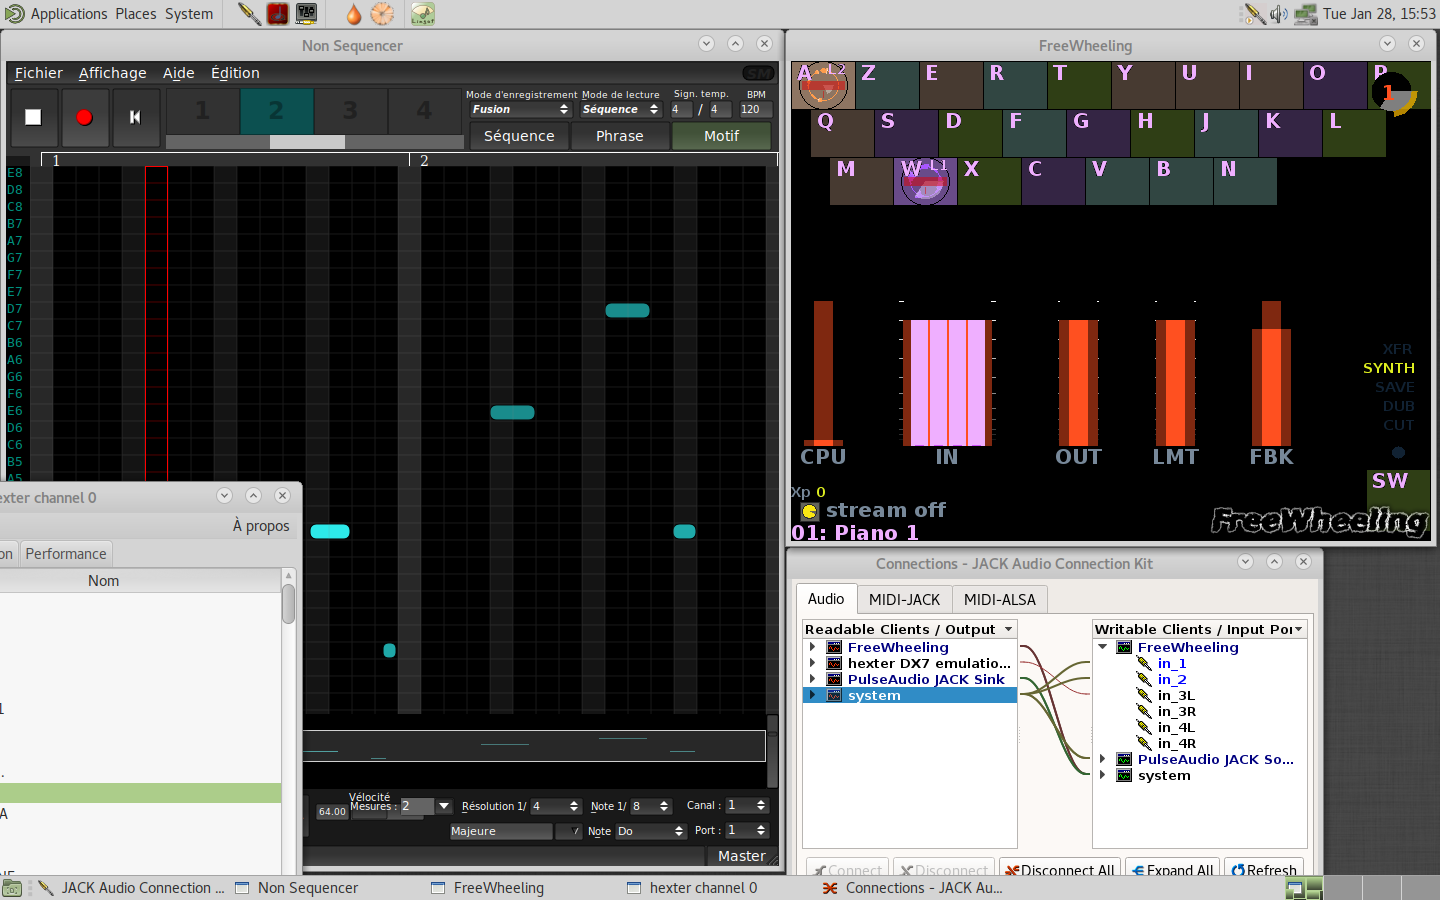The width and height of the screenshot is (1440, 900).
Task: Open the volume speaker tray icon
Action: point(1278,14)
